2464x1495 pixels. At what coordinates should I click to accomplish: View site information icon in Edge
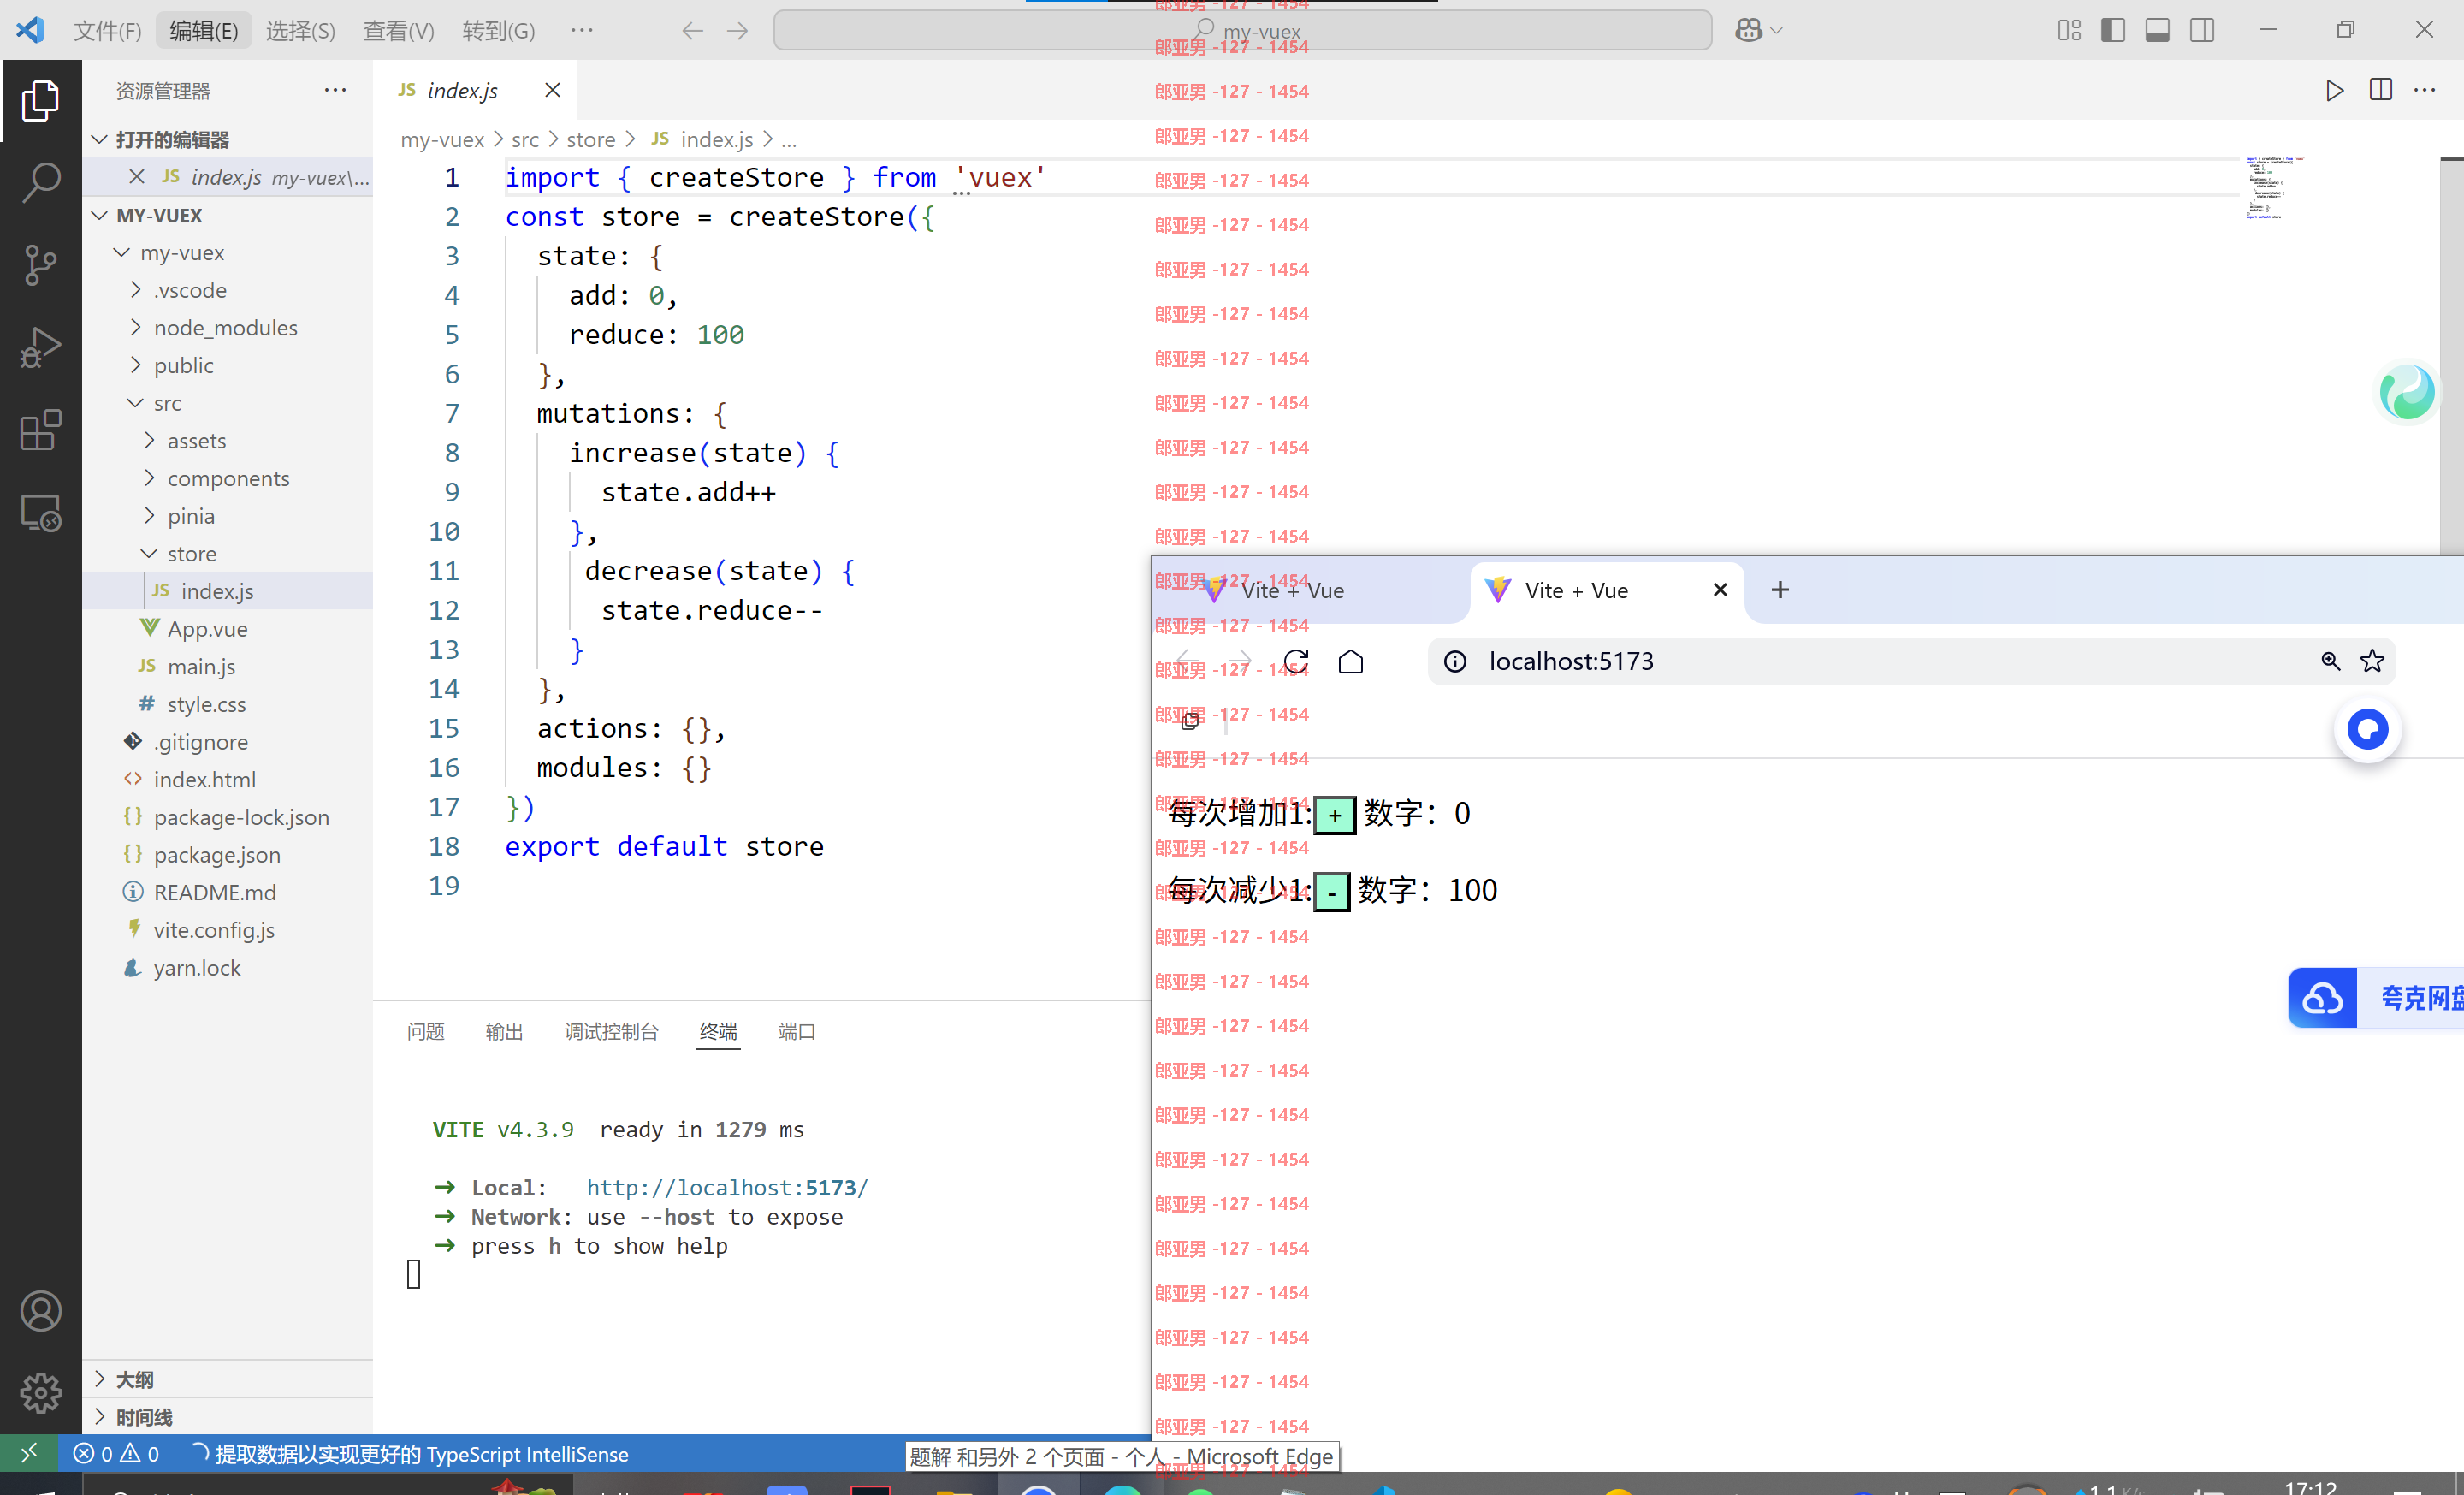click(1455, 661)
